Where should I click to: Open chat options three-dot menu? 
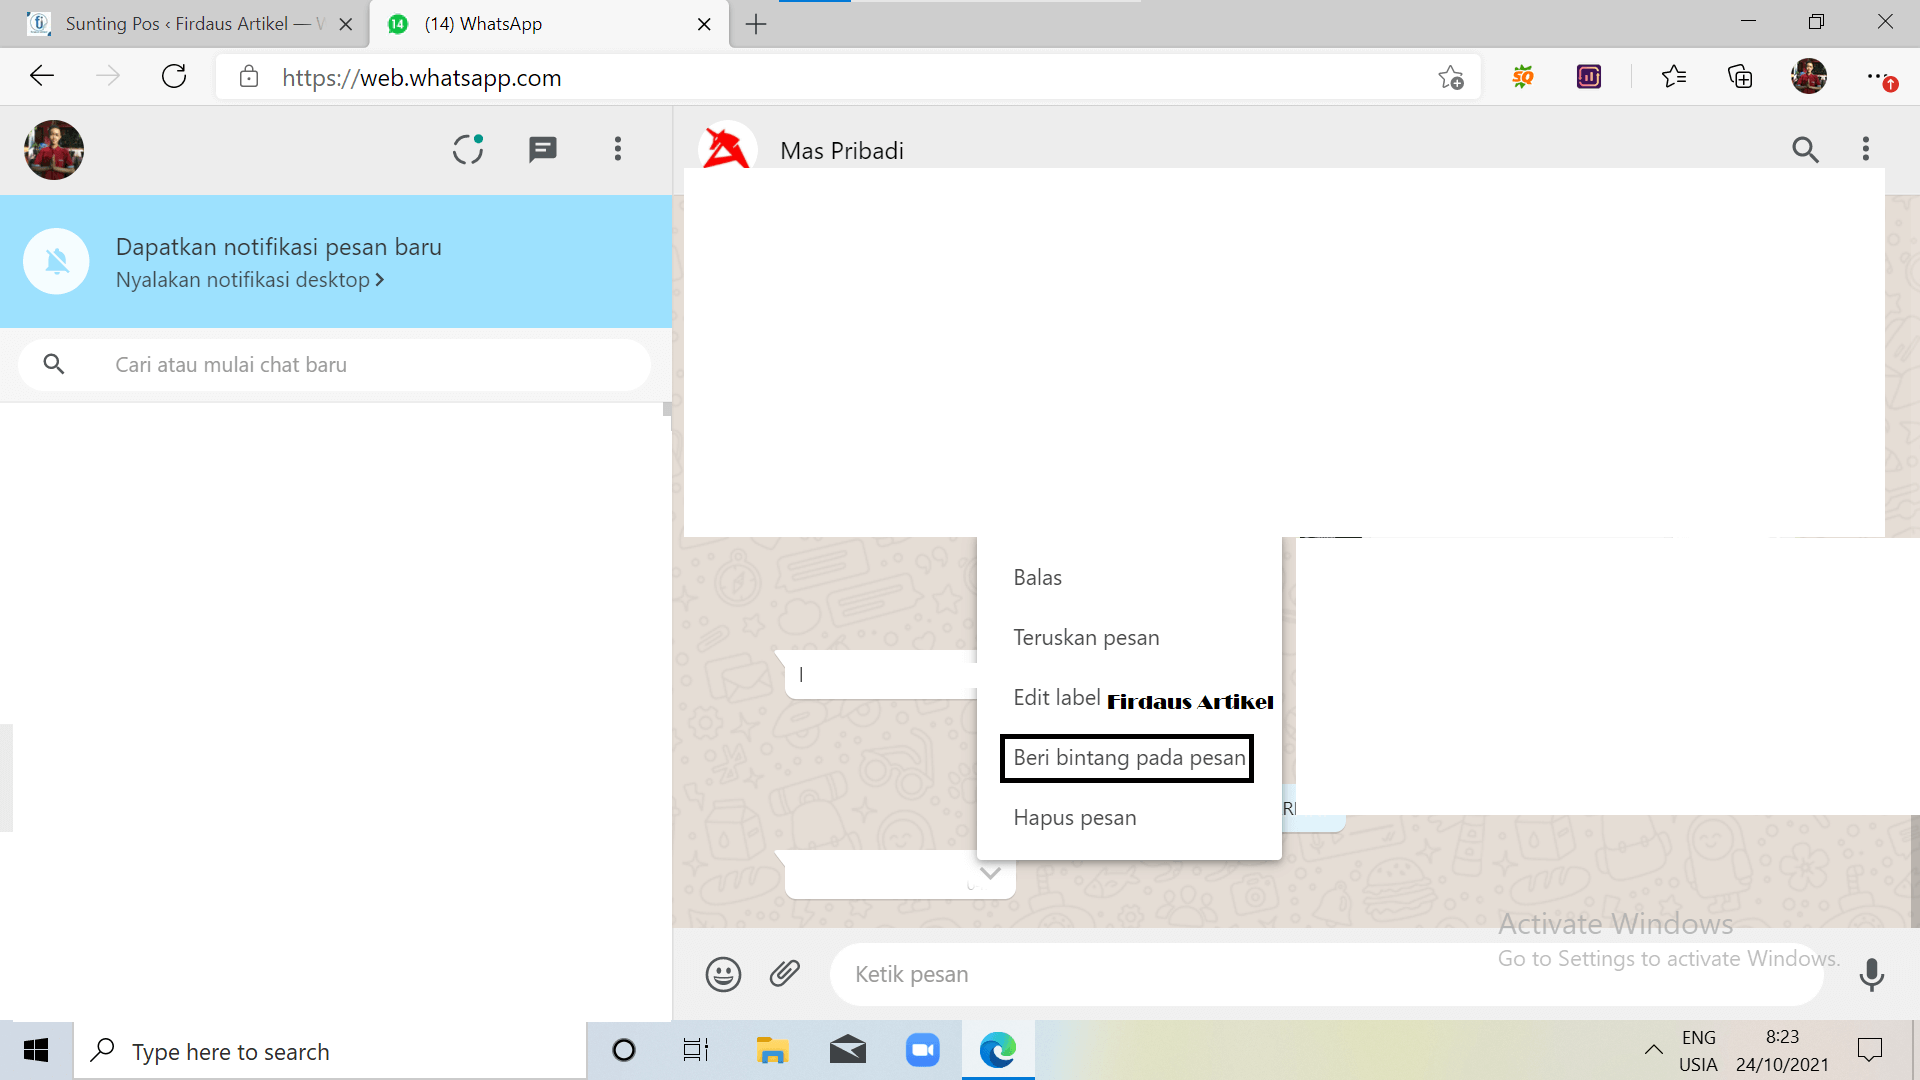(x=1865, y=150)
